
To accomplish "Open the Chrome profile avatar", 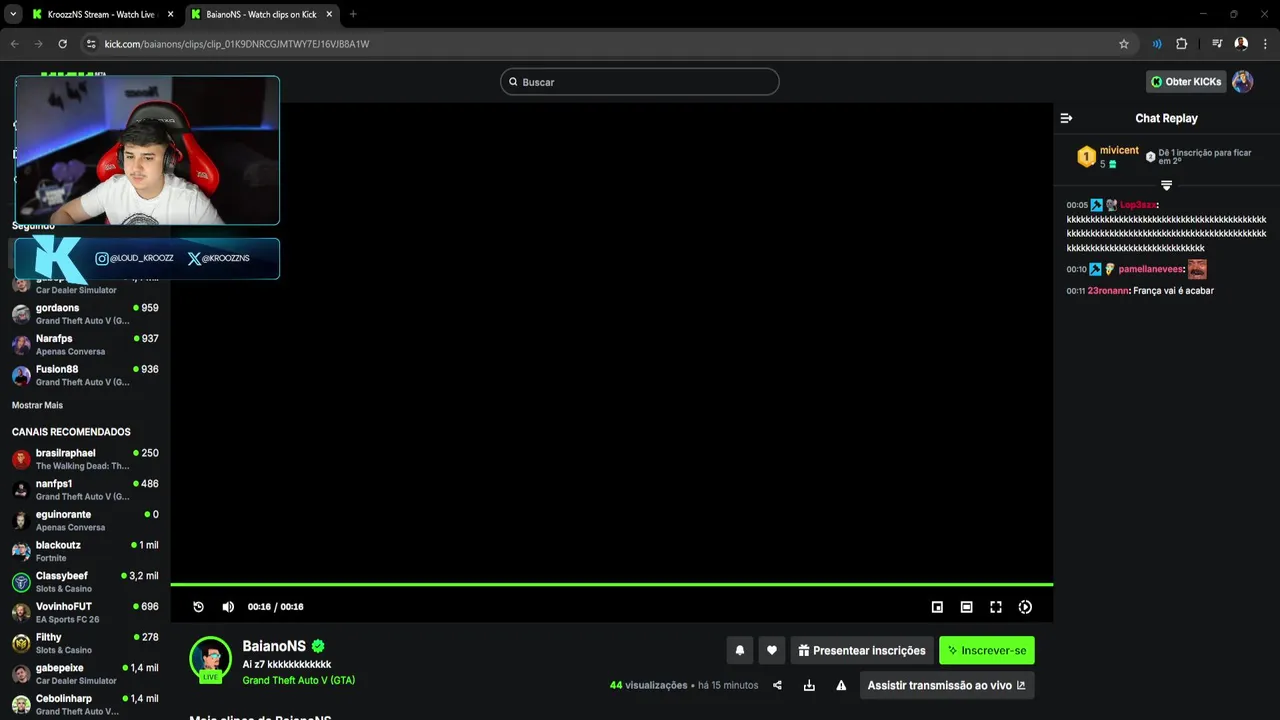I will coord(1241,44).
